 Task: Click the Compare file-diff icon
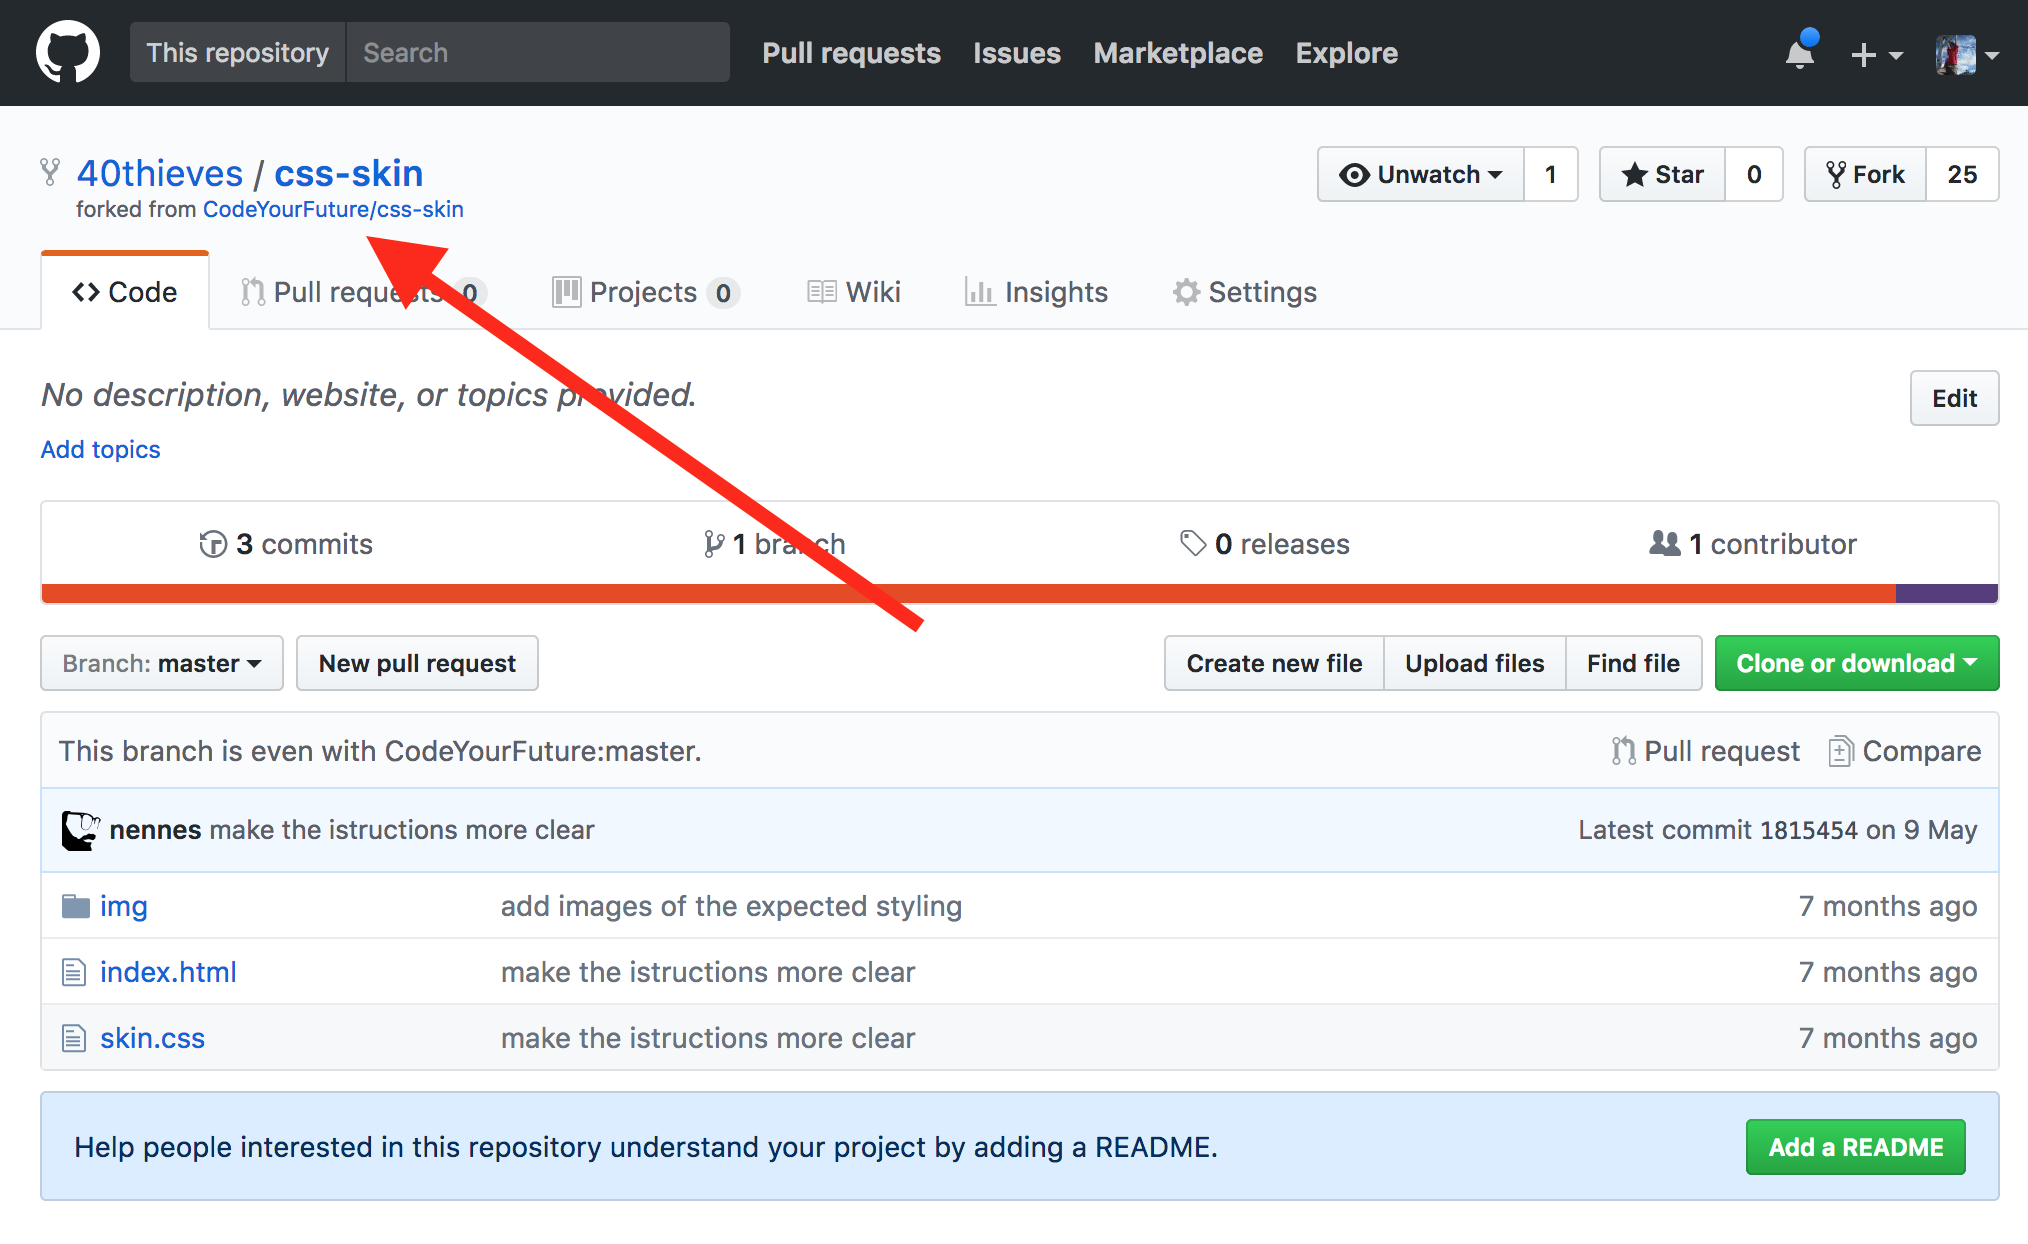pos(1840,751)
